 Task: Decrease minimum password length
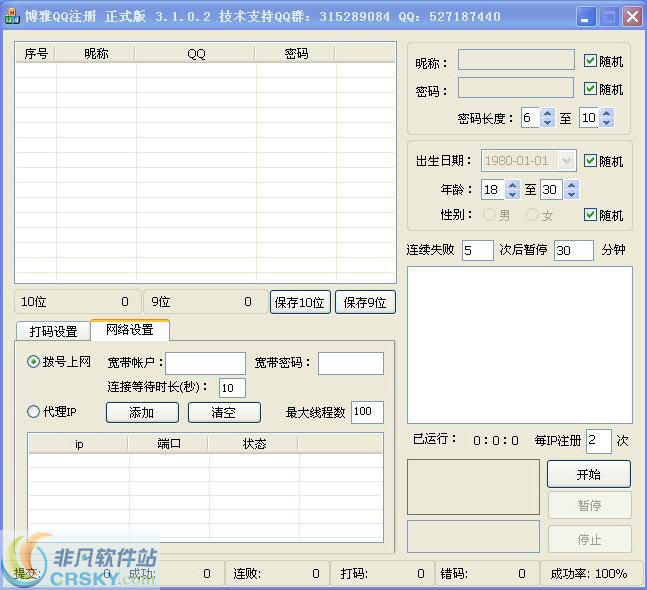click(547, 123)
